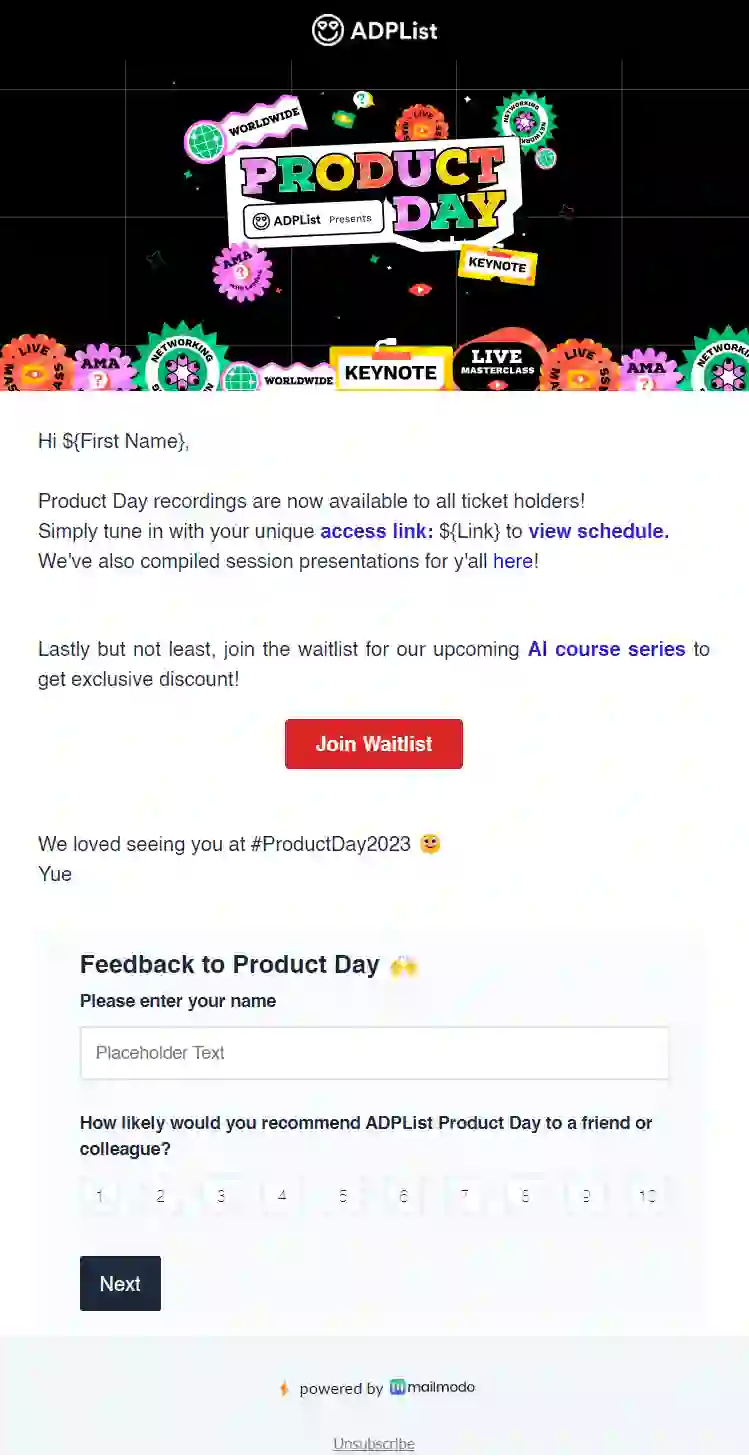Image resolution: width=749 pixels, height=1456 pixels.
Task: Click Unsubscribe at the bottom
Action: click(x=373, y=1445)
